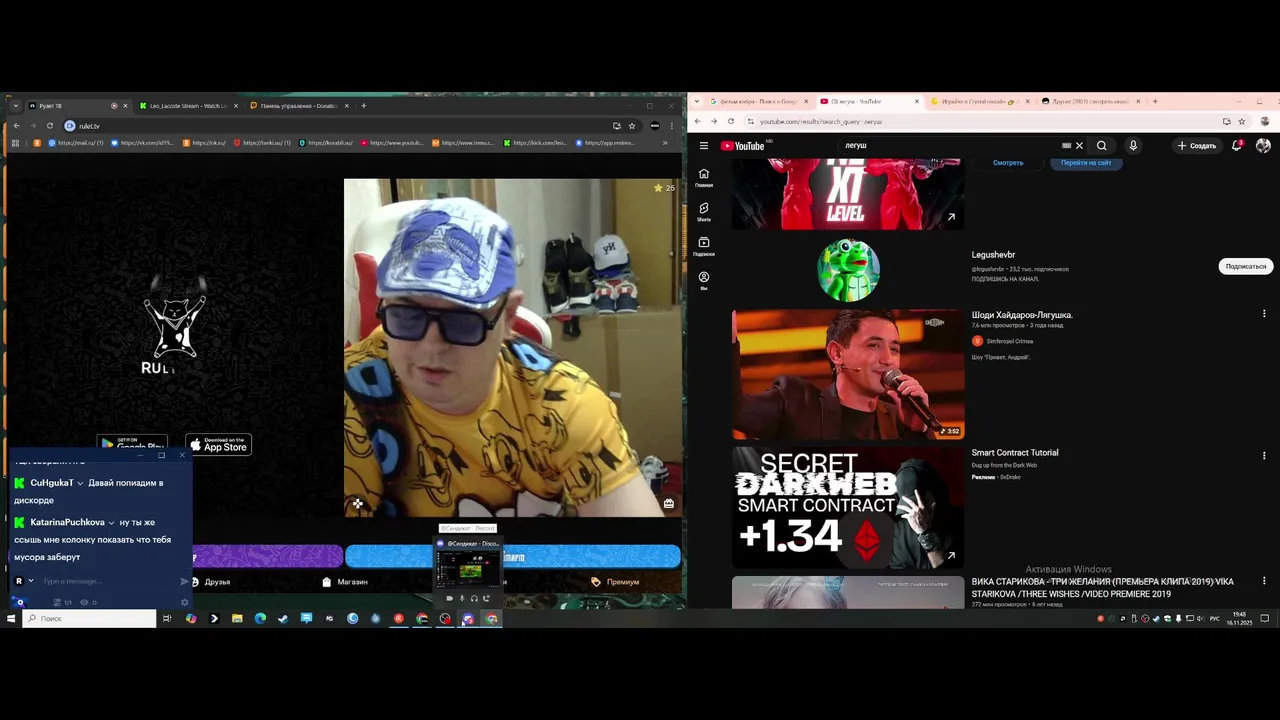This screenshot has height=720, width=1280.
Task: Toggle headphones deafen in Discord preview
Action: pos(474,598)
